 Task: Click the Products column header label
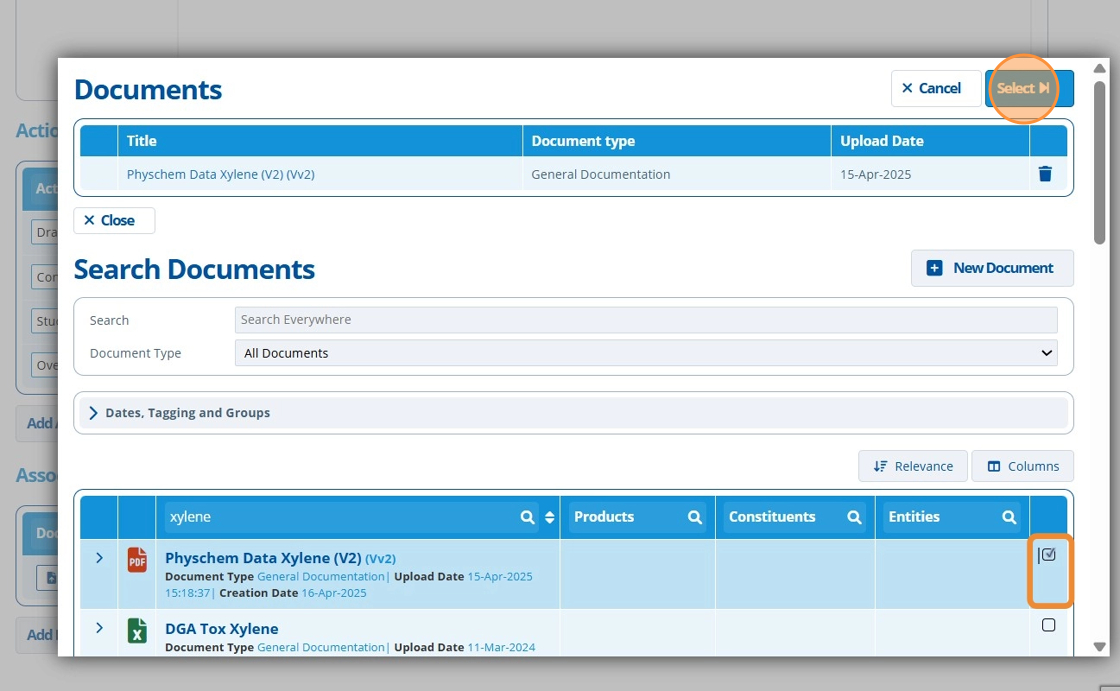(604, 517)
